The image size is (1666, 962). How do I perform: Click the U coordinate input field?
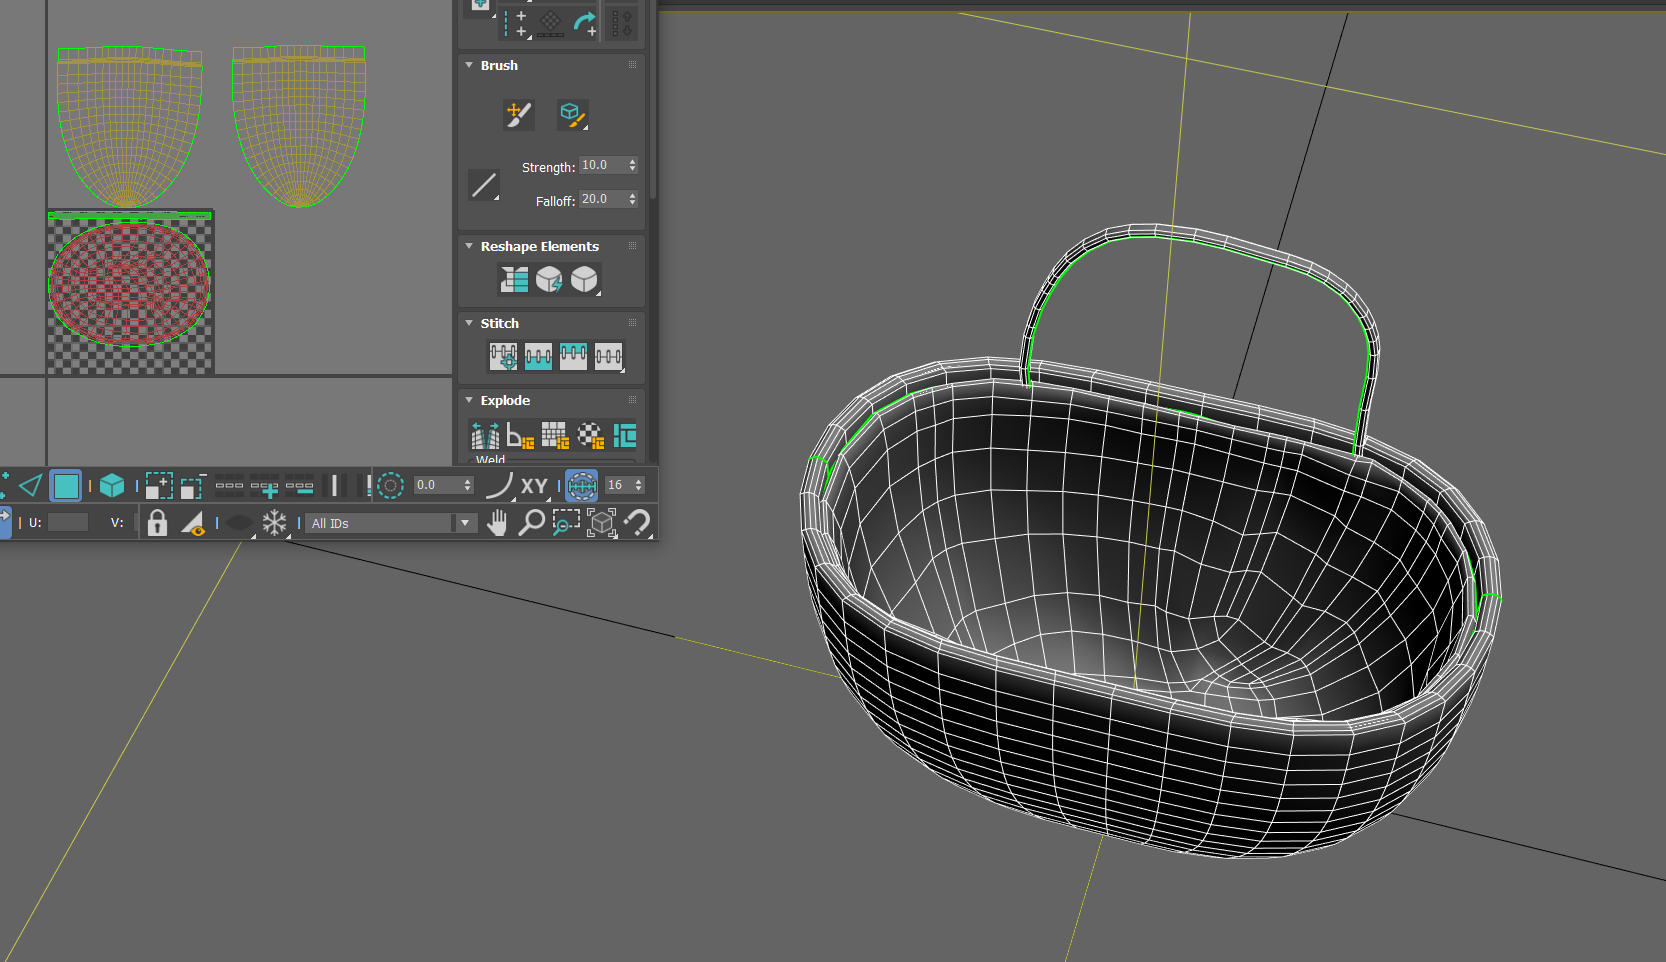click(x=68, y=522)
